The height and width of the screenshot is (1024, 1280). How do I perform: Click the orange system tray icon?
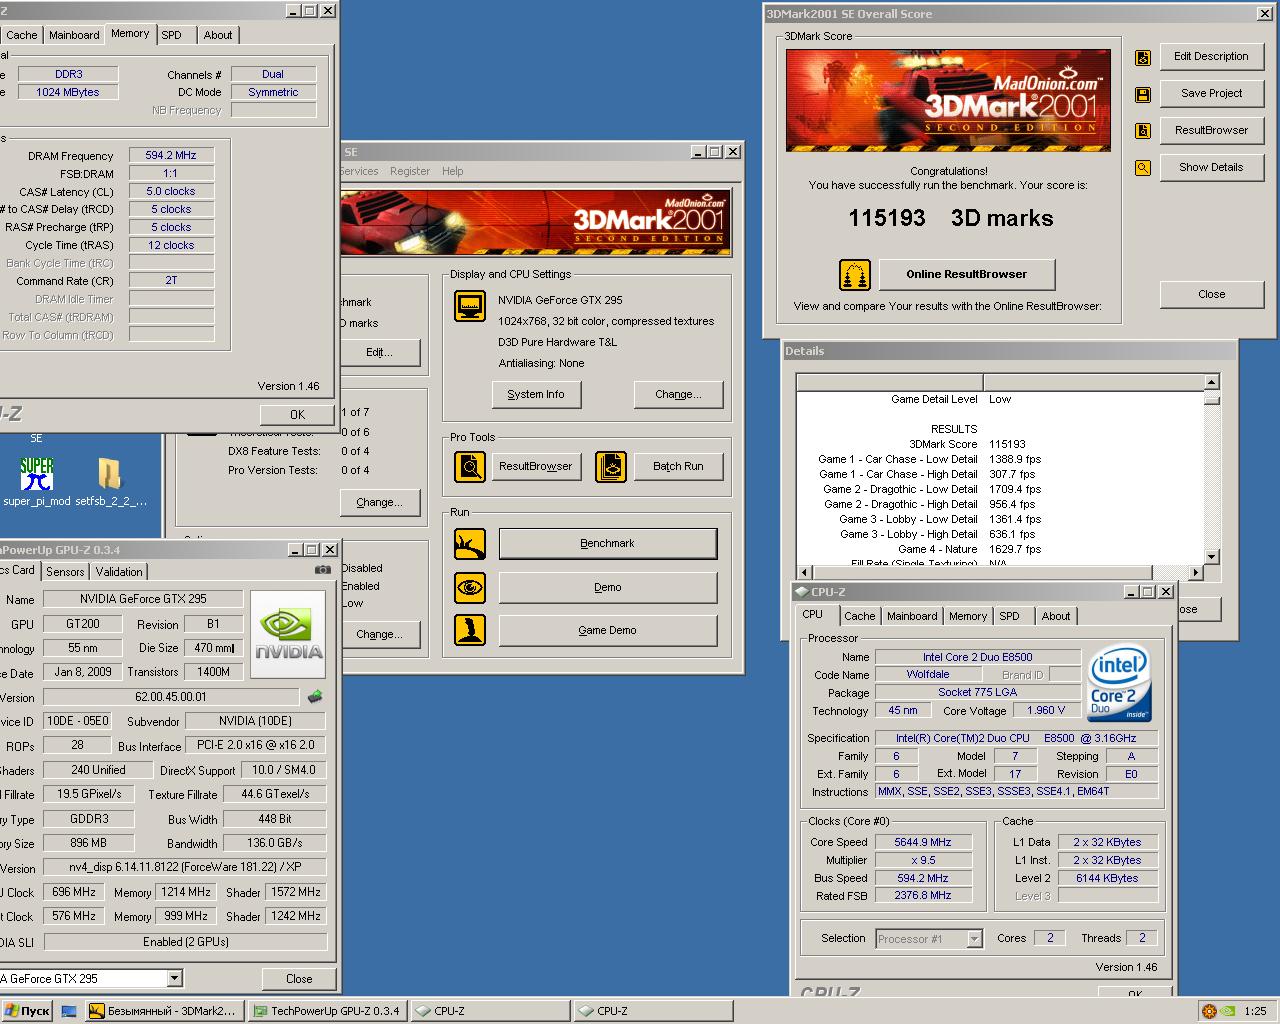pos(1209,1011)
